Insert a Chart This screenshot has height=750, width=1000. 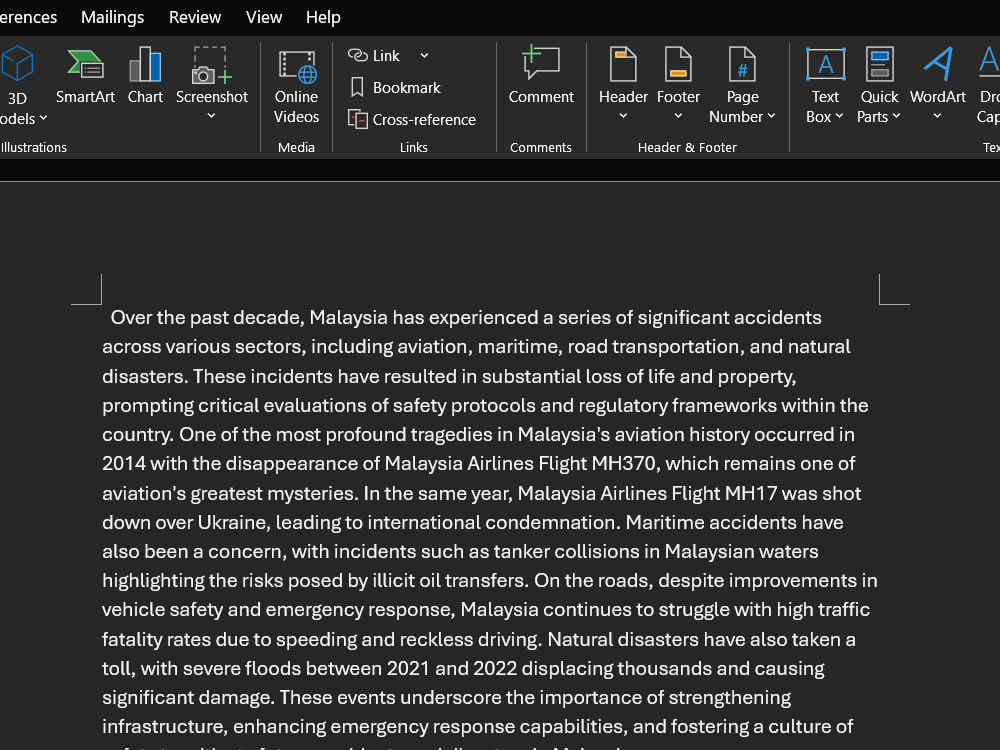(x=145, y=75)
